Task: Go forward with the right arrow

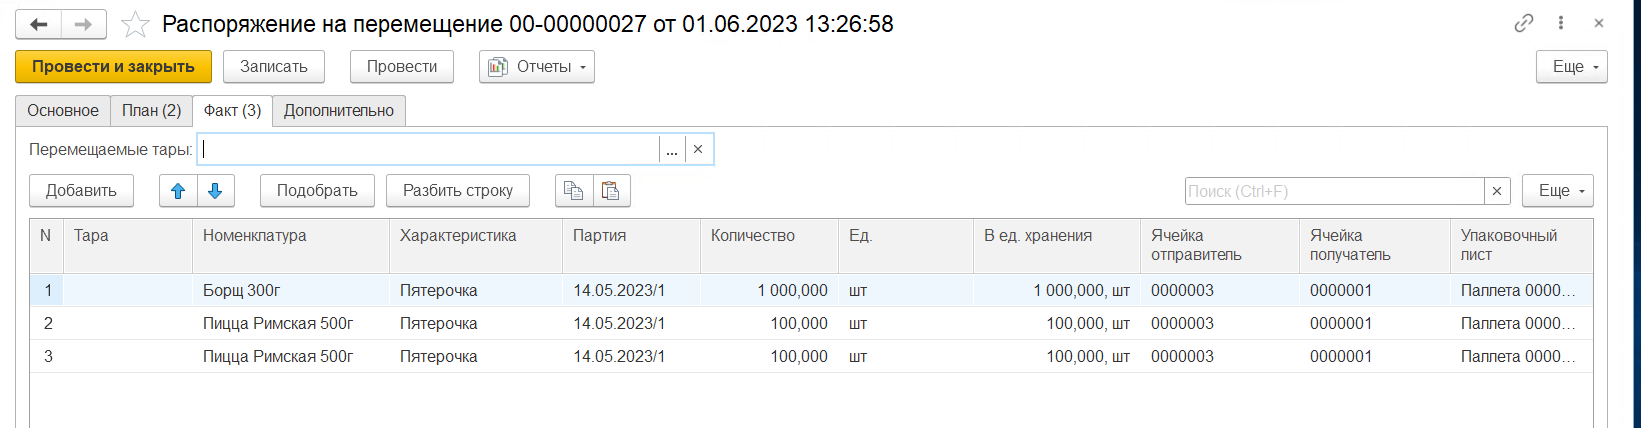Action: 84,25
